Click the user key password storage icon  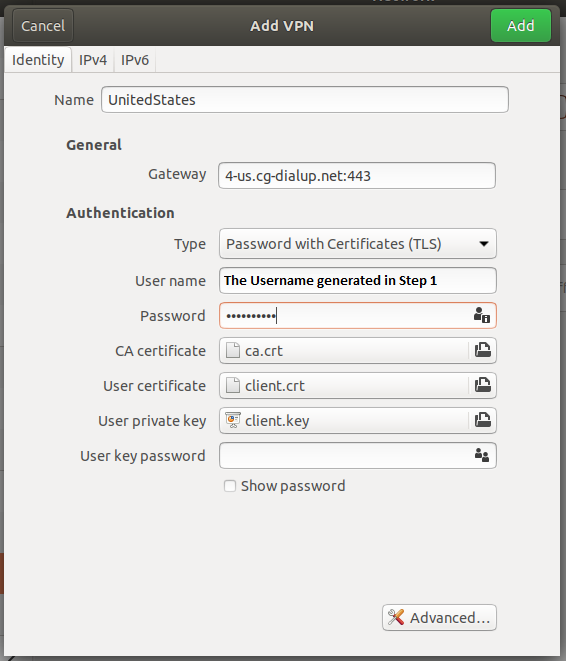[x=482, y=455]
